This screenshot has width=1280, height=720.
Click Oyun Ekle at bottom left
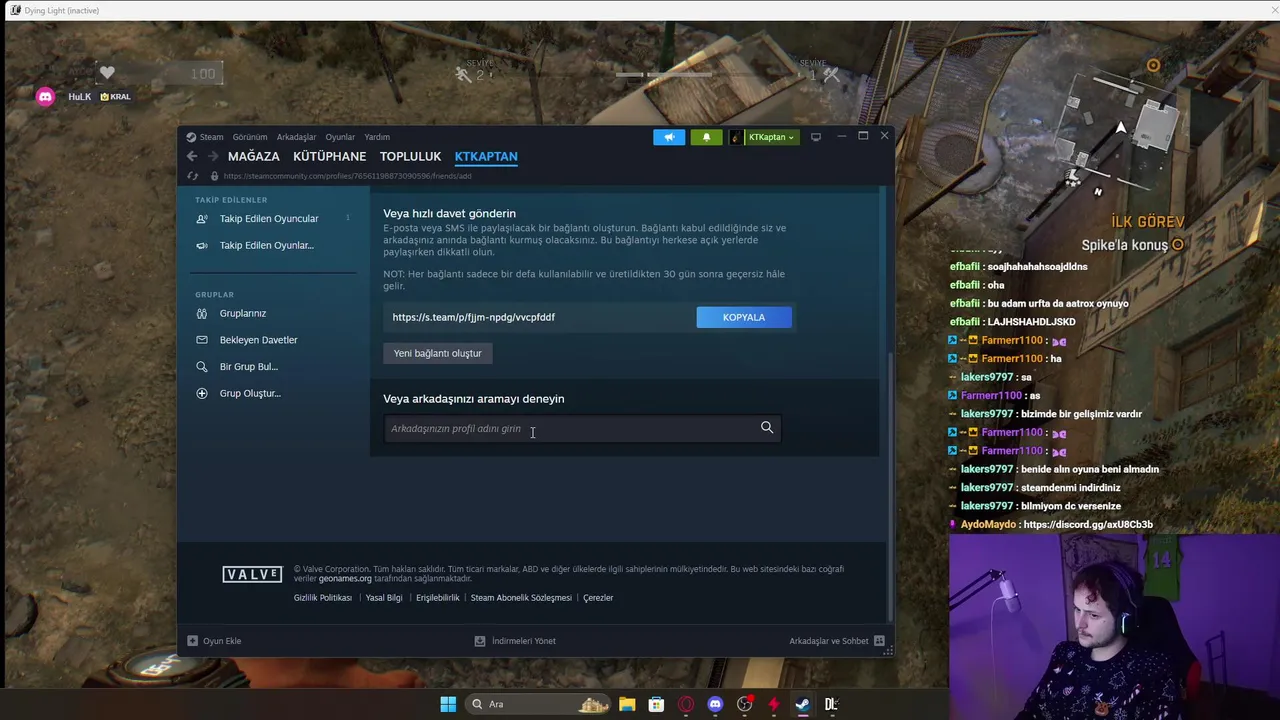click(215, 641)
